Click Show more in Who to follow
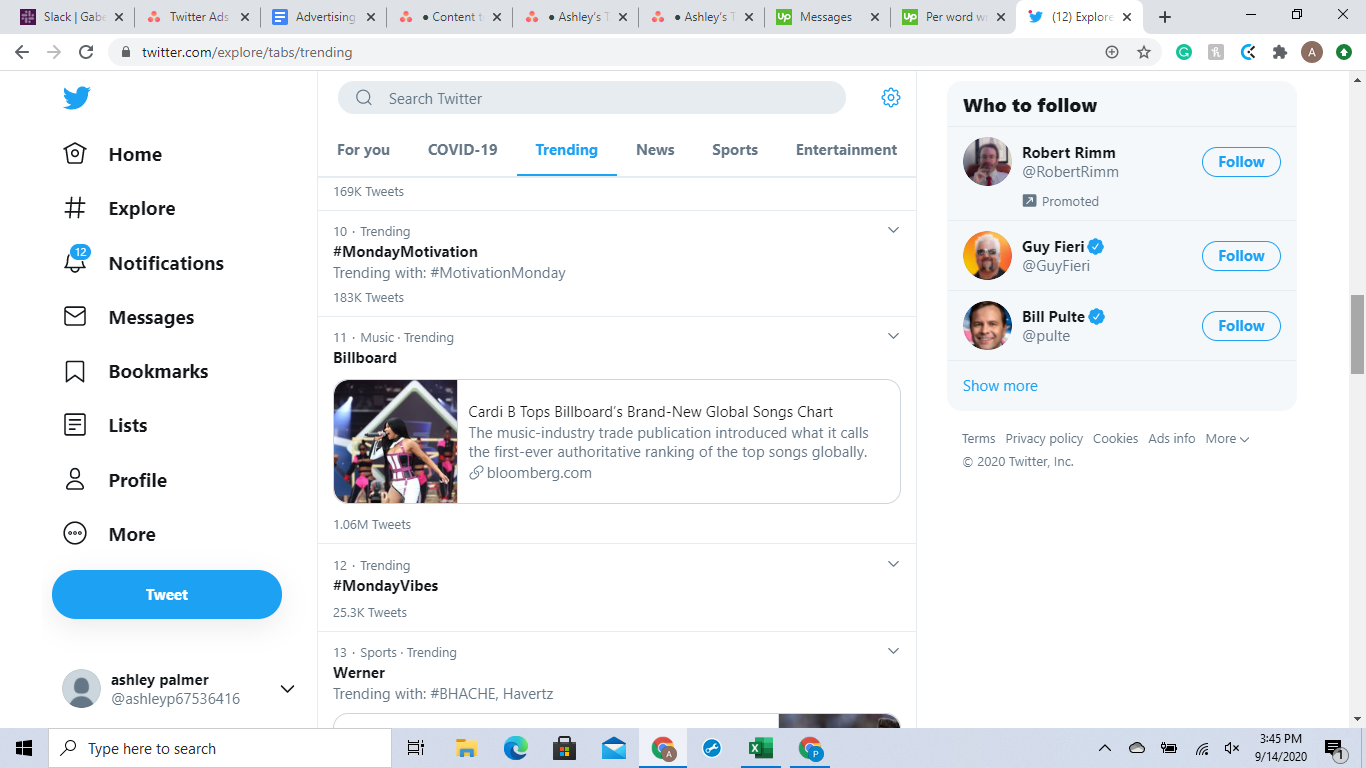1366x768 pixels. click(1000, 385)
